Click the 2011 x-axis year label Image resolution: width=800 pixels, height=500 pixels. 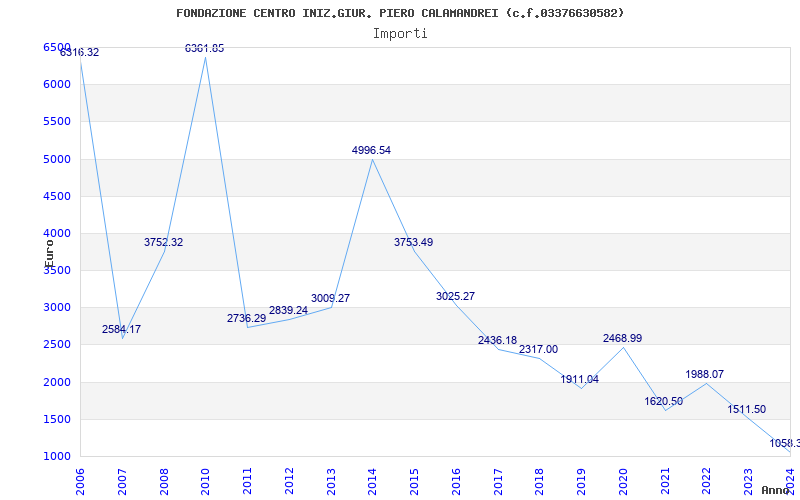(247, 482)
